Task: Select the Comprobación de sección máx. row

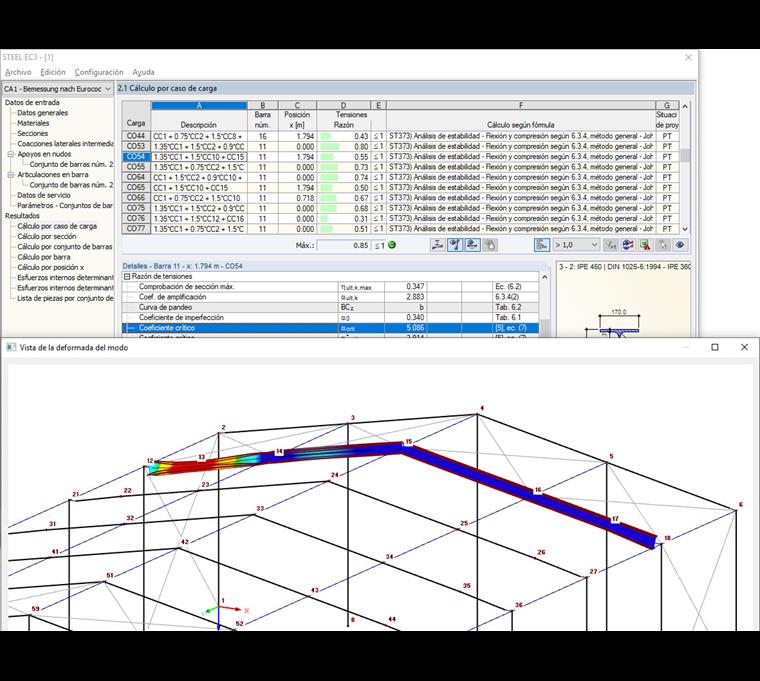Action: [330, 286]
